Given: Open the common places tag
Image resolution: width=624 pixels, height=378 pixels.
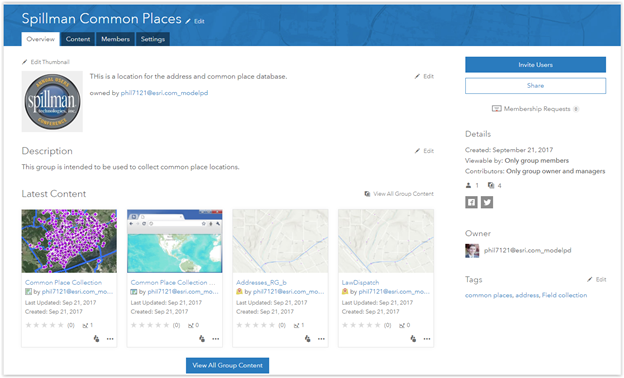Looking at the screenshot, I should (x=489, y=295).
